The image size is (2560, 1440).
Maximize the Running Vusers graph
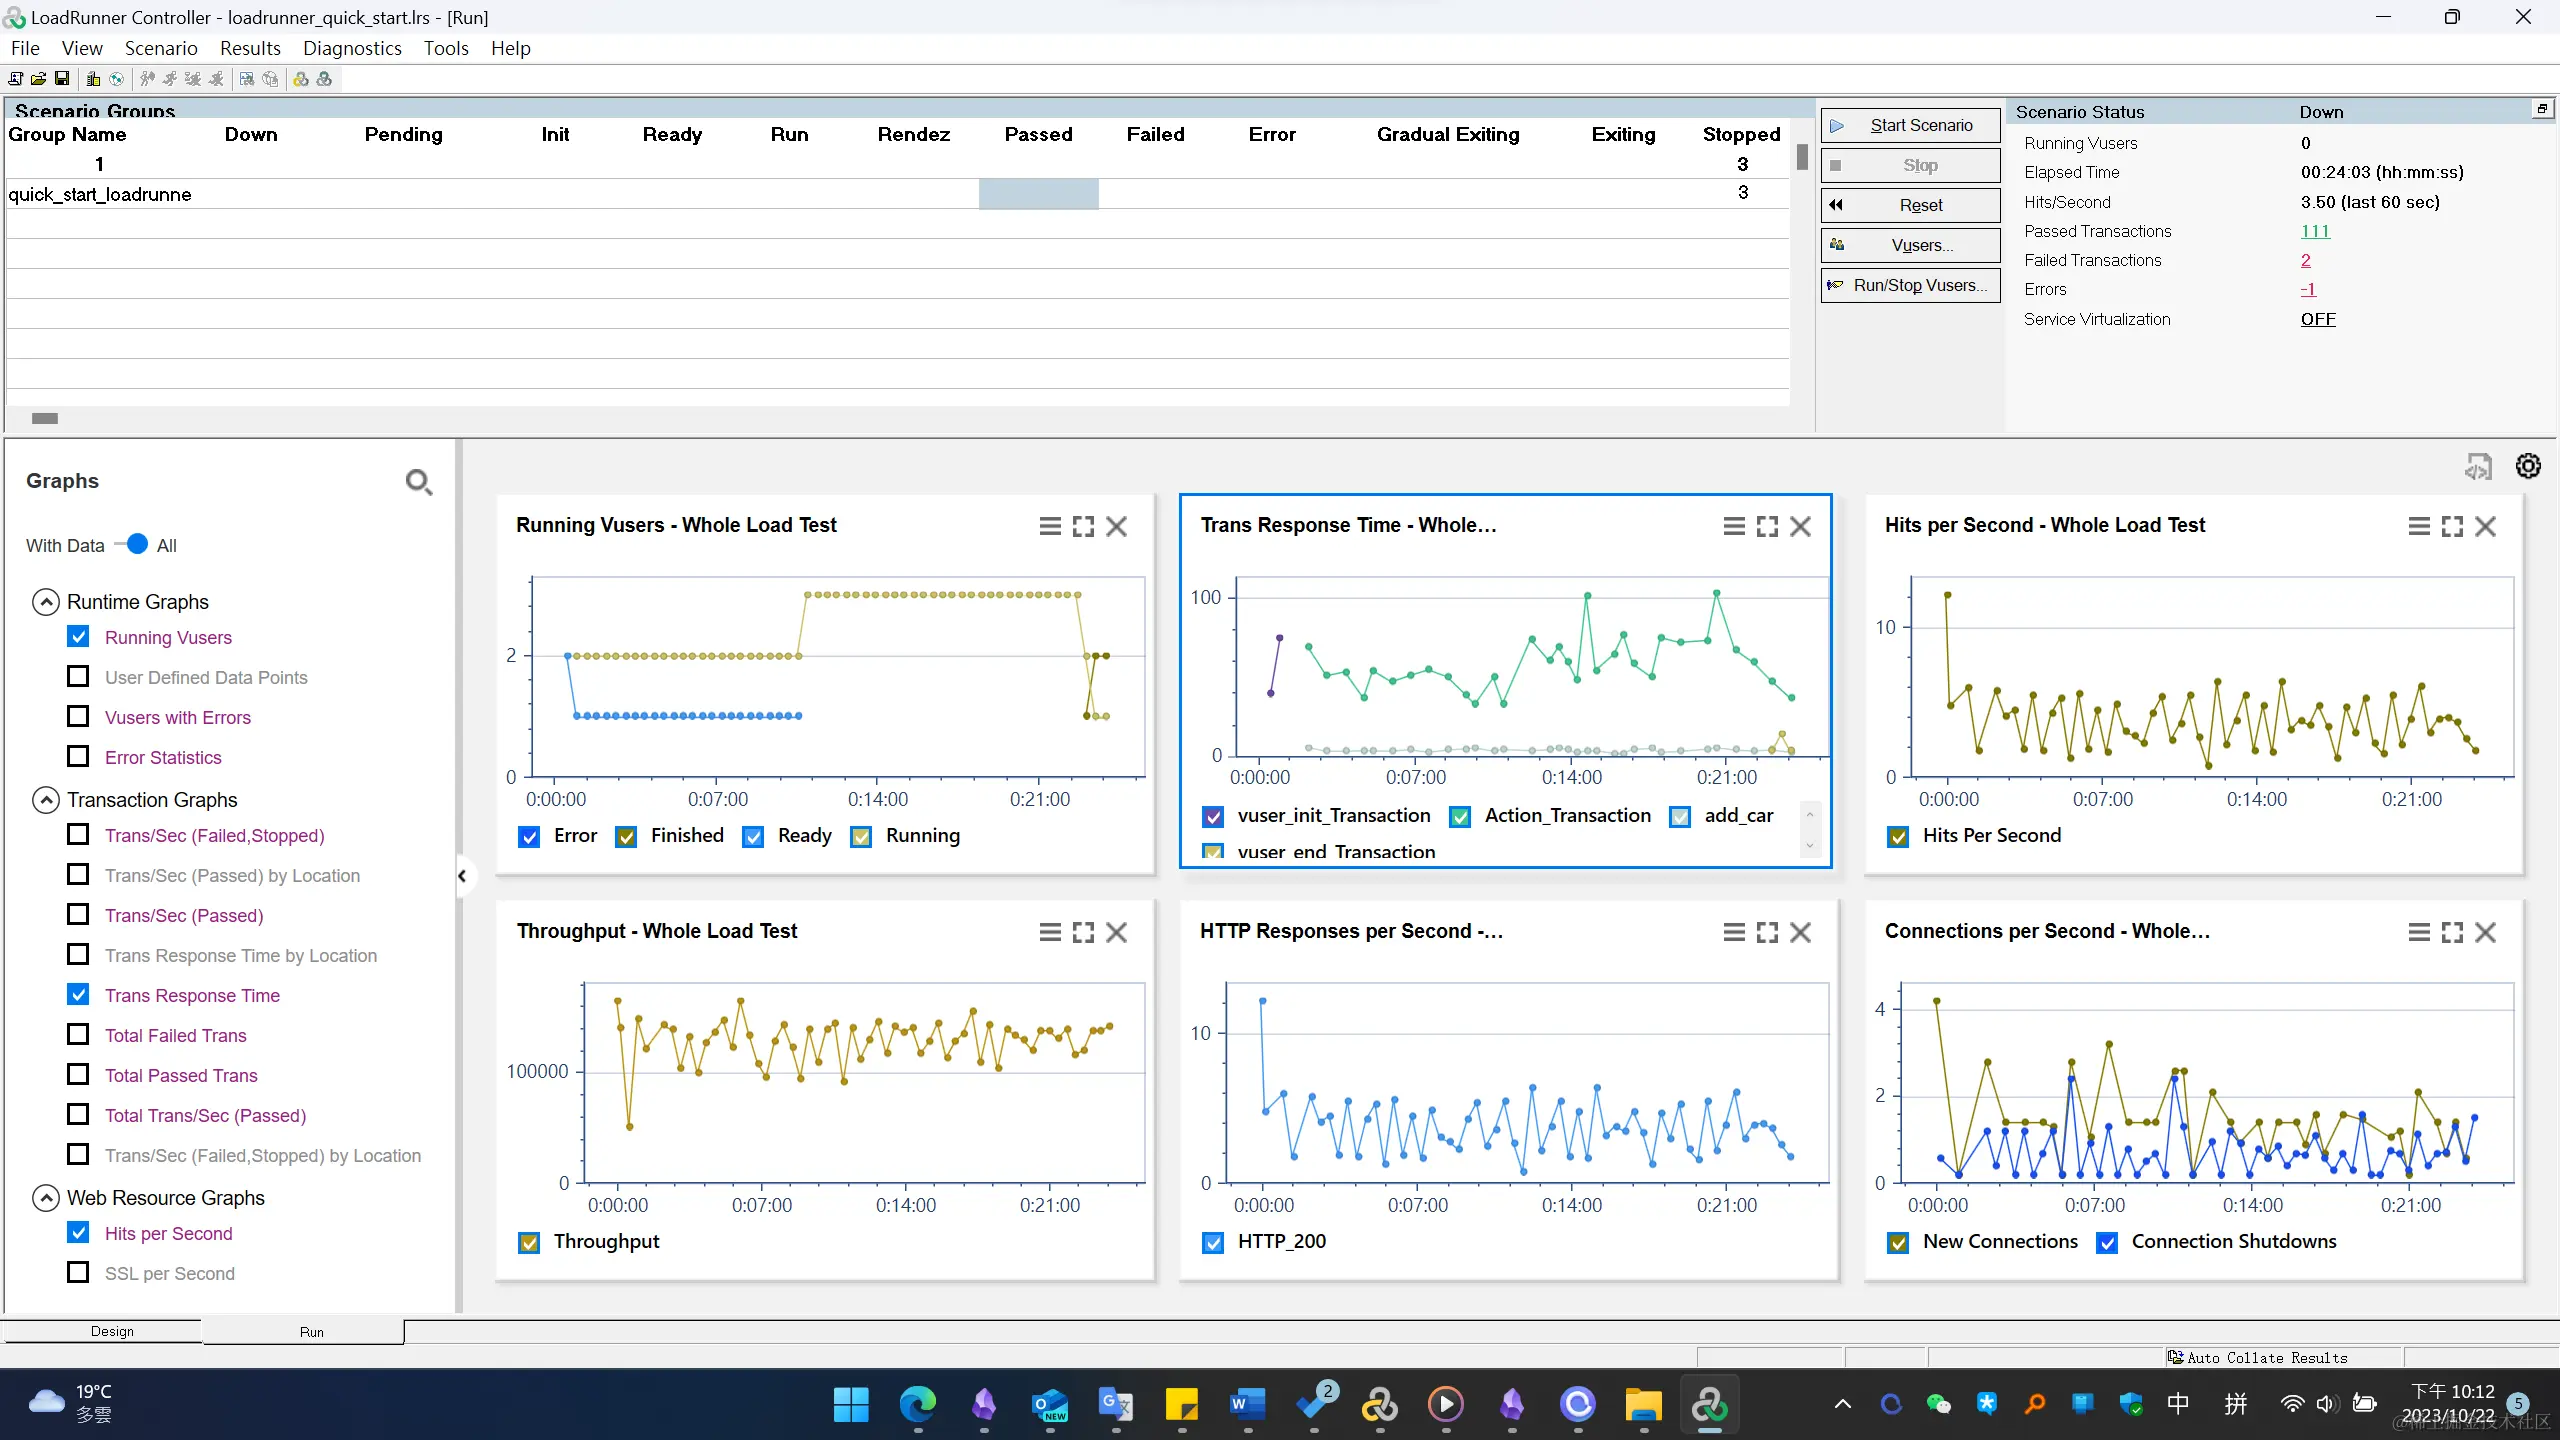[x=1083, y=526]
